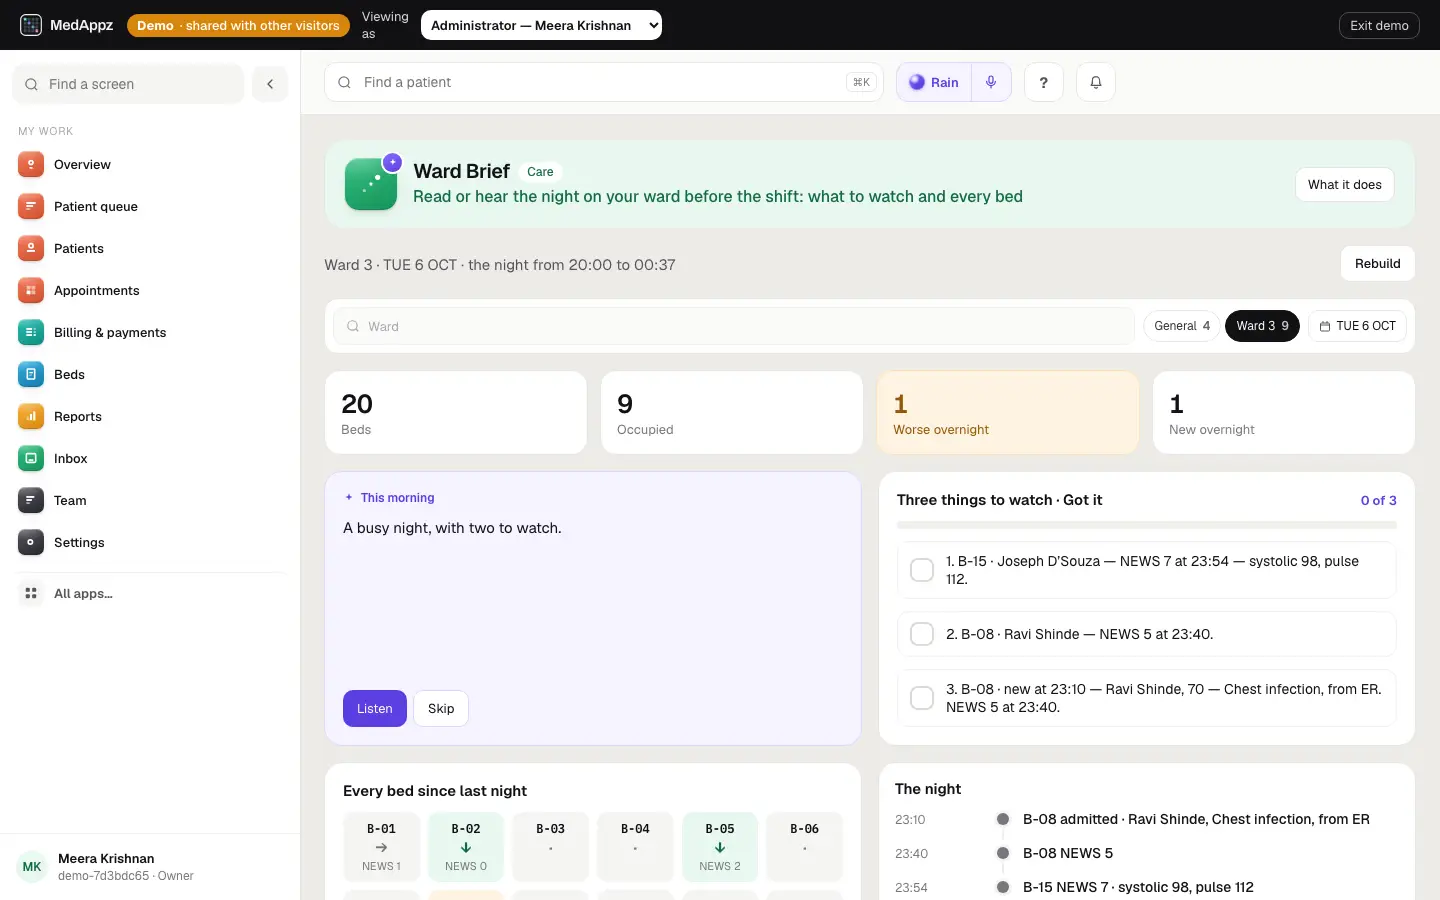Select bed B-05 tile
The width and height of the screenshot is (1440, 900).
pyautogui.click(x=720, y=847)
